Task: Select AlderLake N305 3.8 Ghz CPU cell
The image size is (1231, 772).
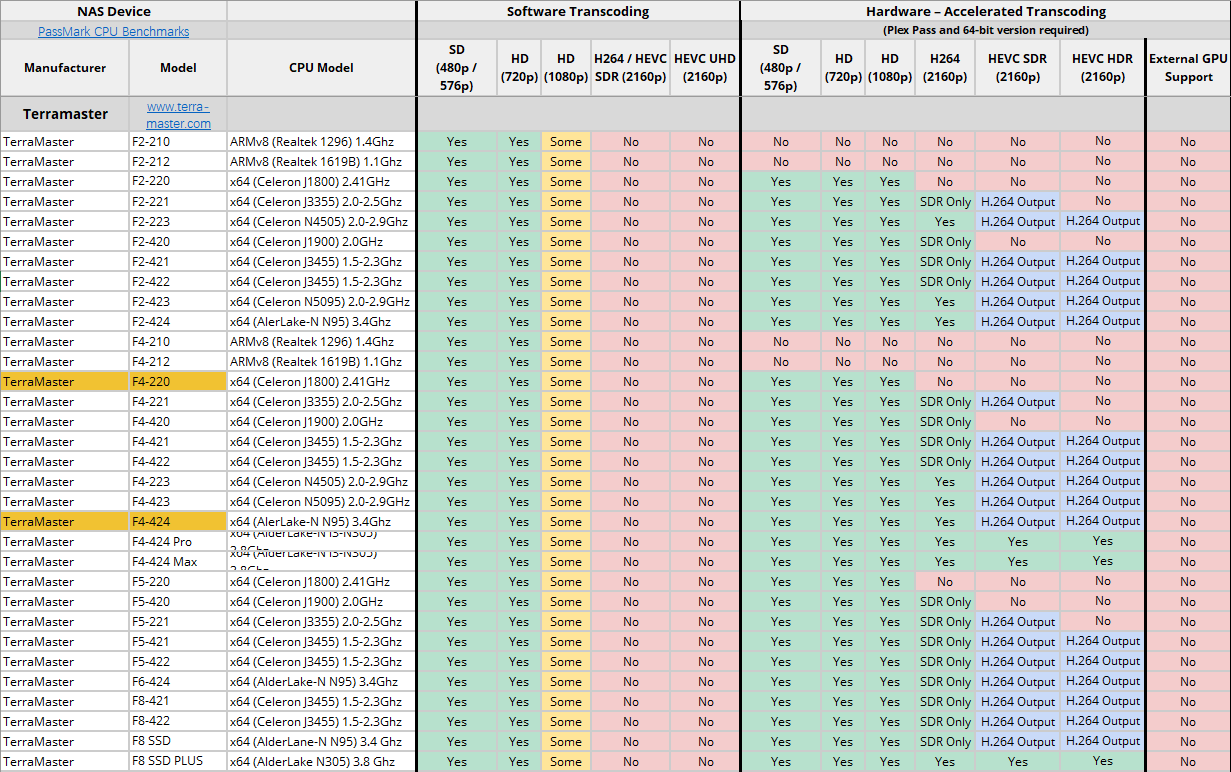Action: 322,761
